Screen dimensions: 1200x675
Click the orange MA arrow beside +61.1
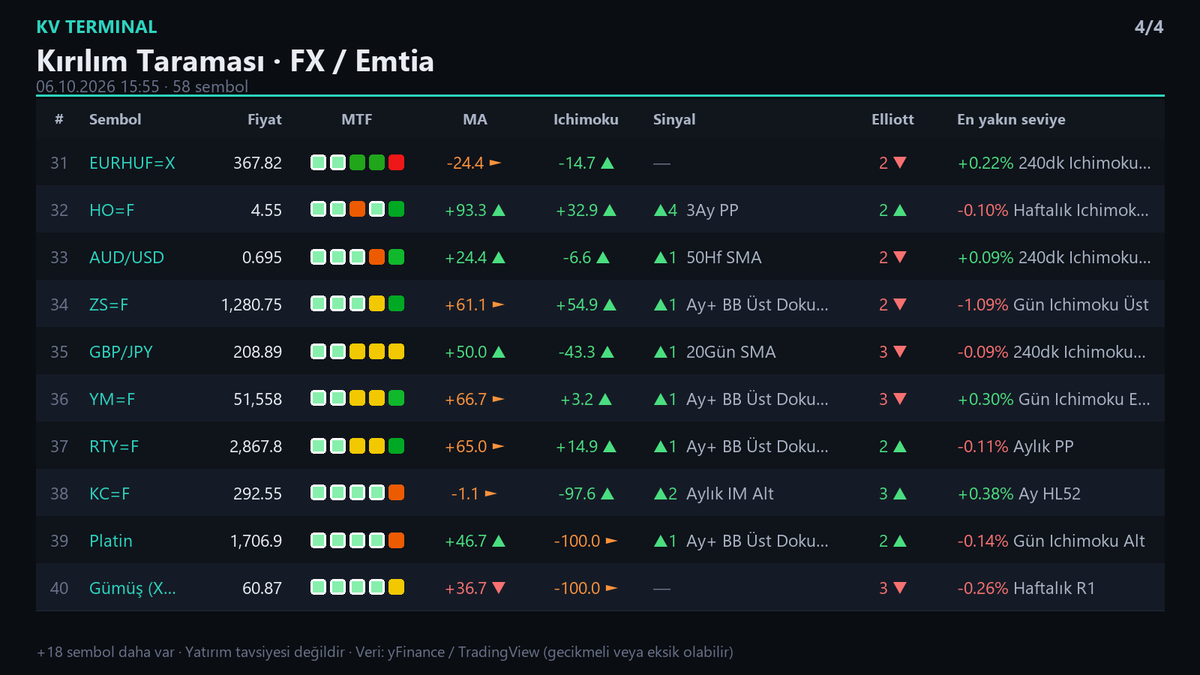498,304
